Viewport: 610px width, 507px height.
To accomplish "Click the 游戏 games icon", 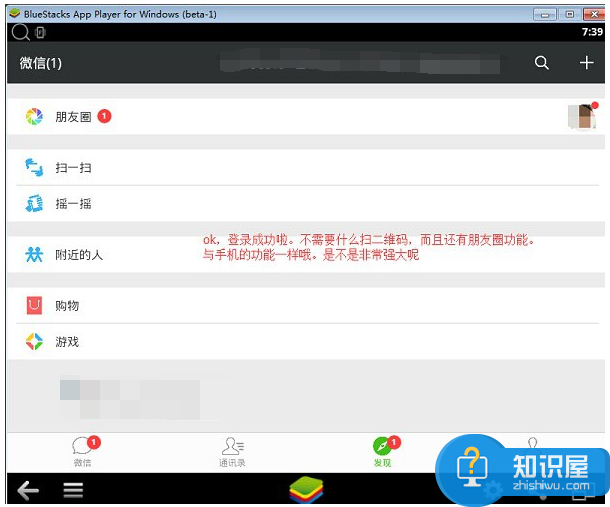I will click(x=34, y=341).
